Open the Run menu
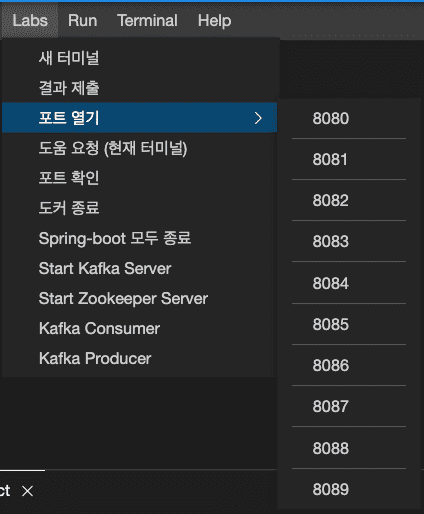 click(x=82, y=20)
